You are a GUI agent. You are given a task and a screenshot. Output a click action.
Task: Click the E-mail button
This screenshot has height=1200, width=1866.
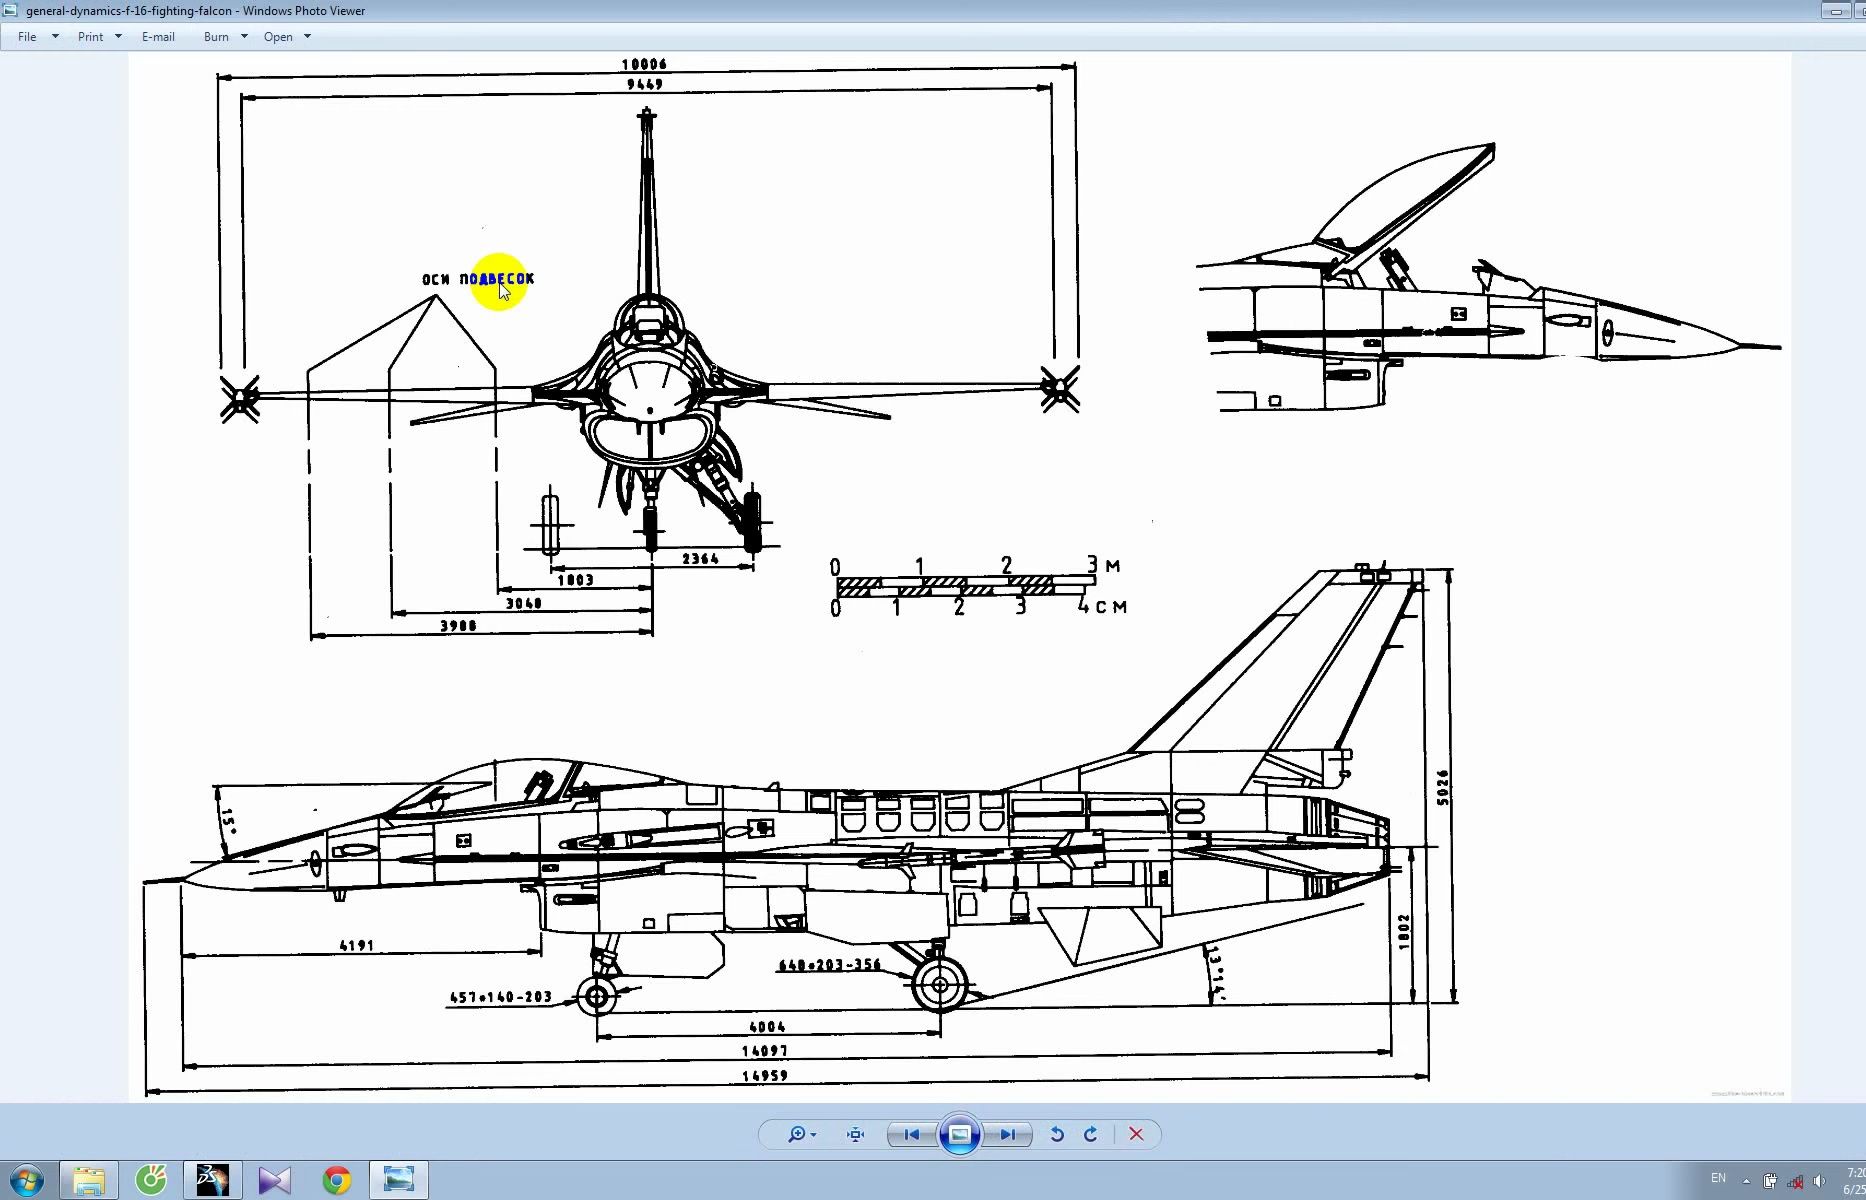[158, 37]
